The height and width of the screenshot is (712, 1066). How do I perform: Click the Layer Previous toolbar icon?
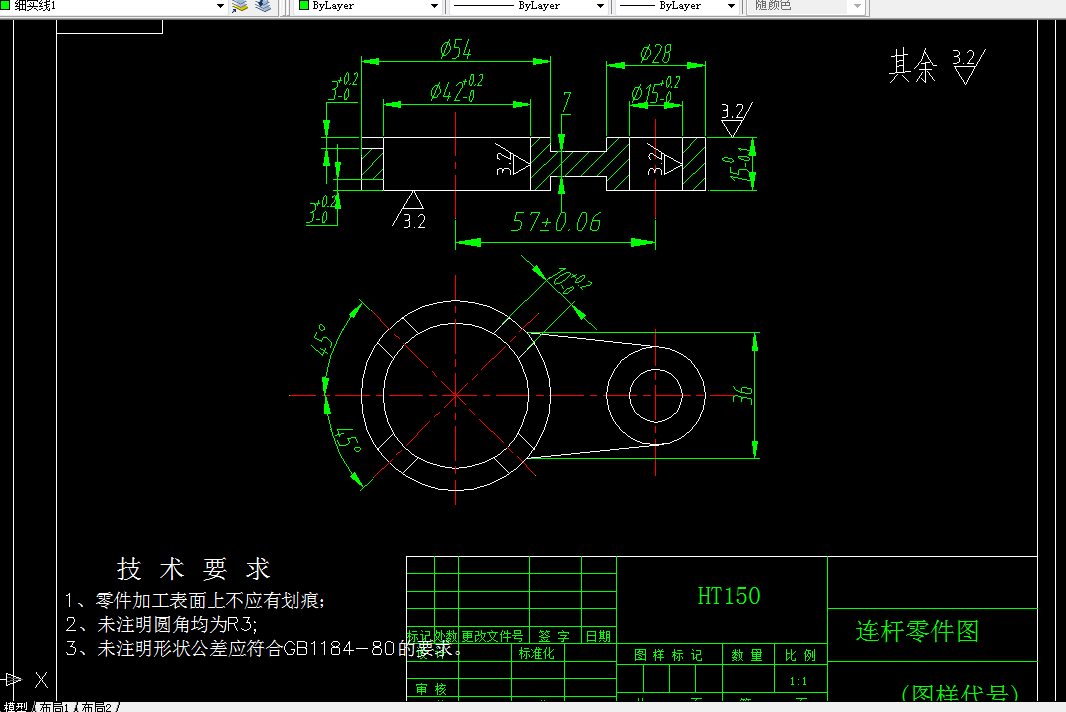click(x=261, y=7)
